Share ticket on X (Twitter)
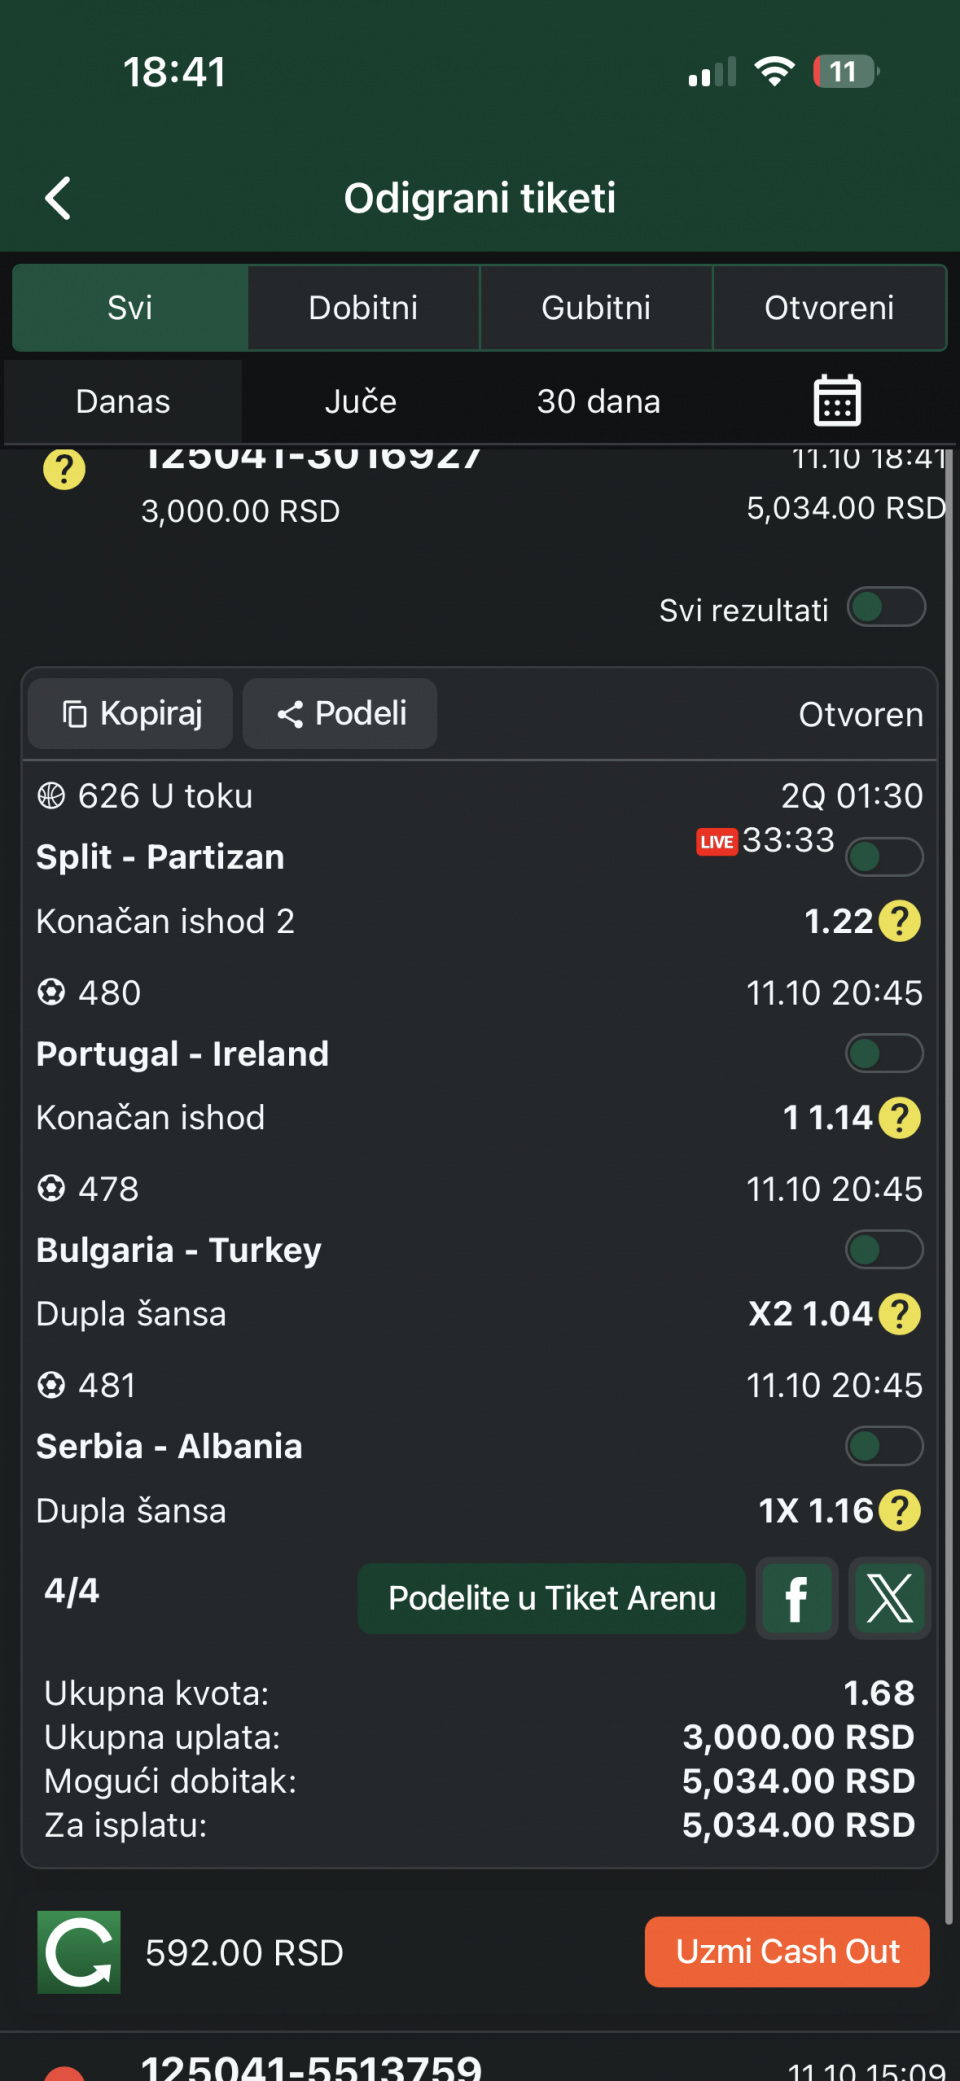The width and height of the screenshot is (960, 2081). [889, 1598]
